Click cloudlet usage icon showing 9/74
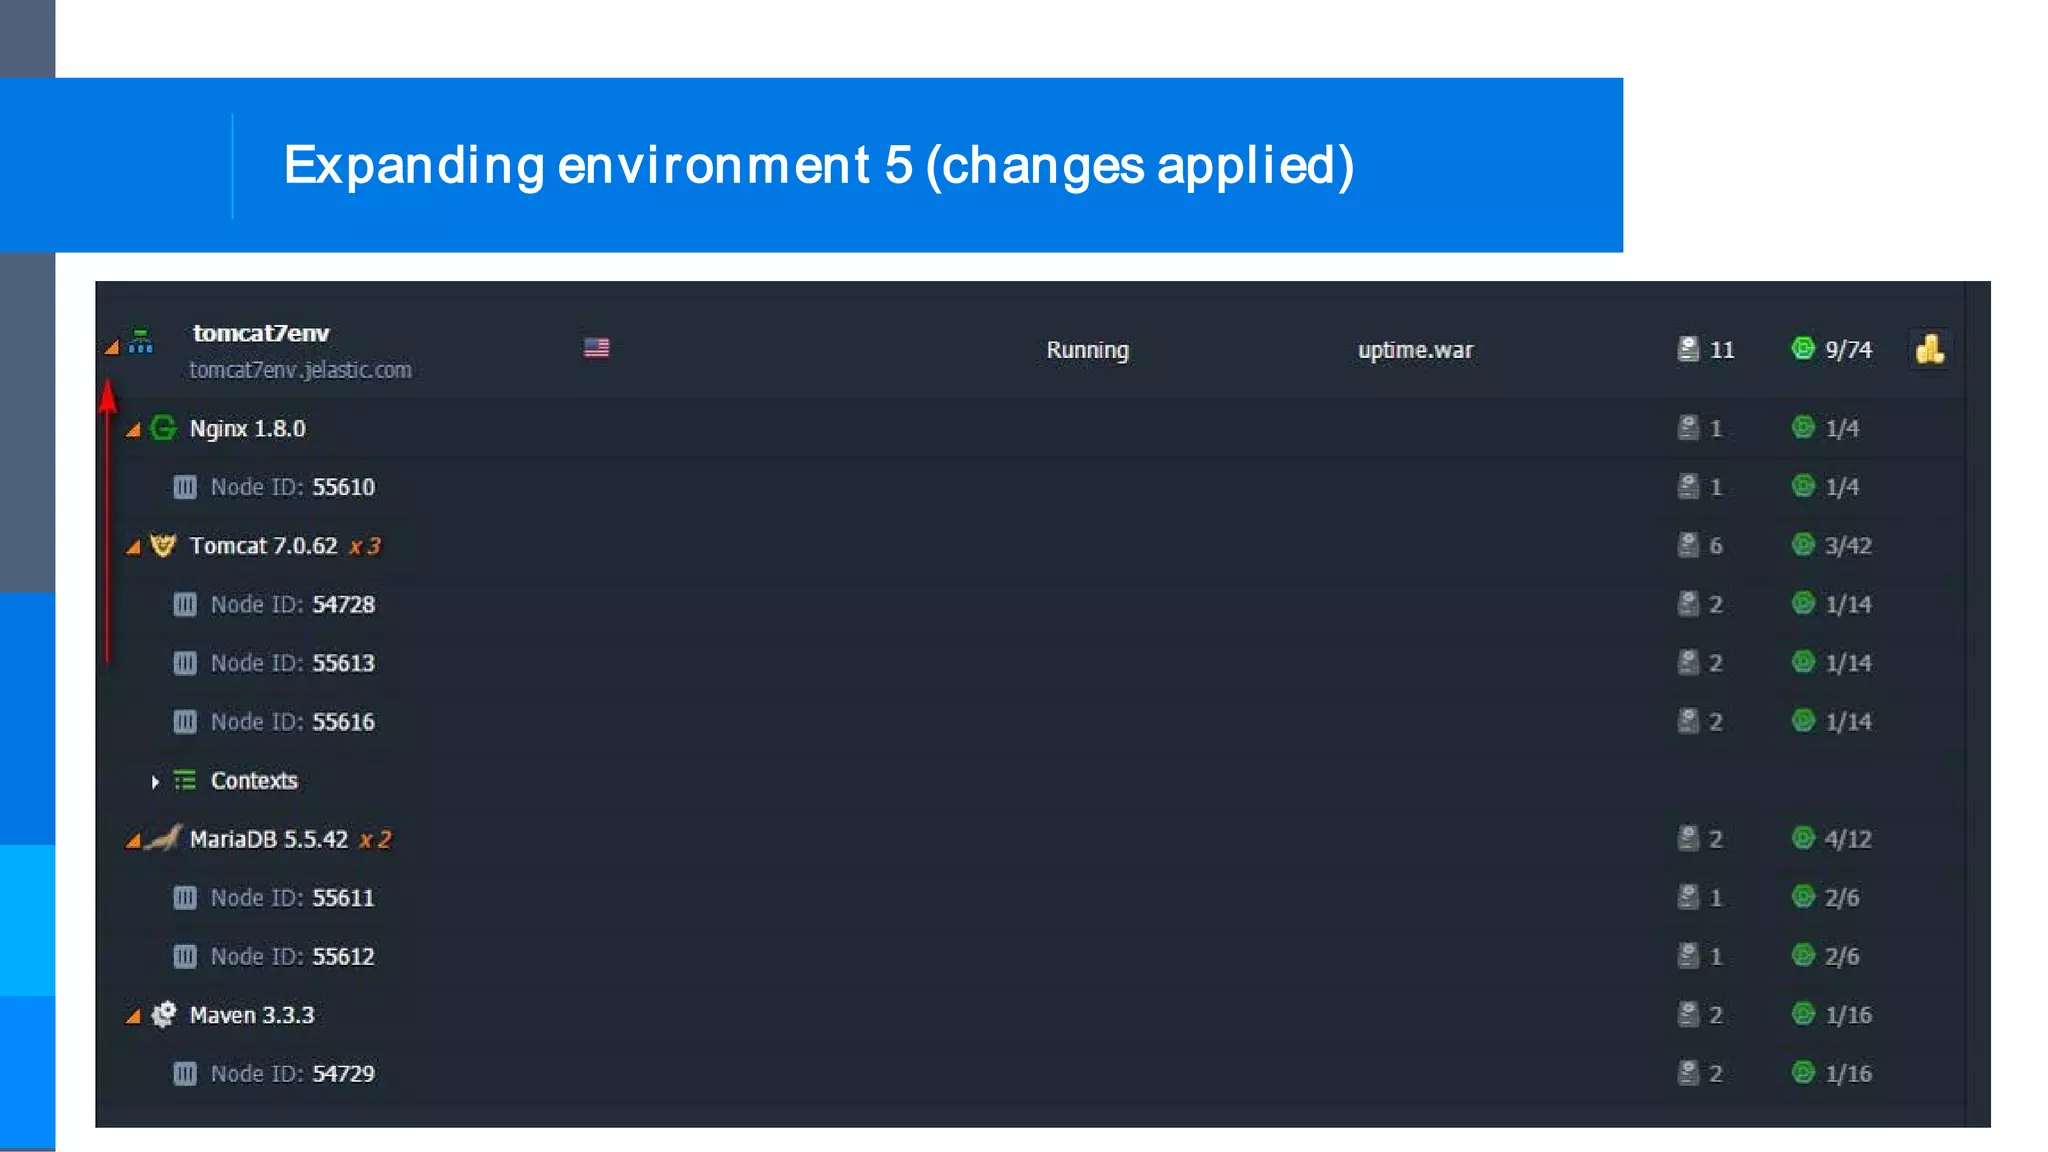2048x1152 pixels. click(1803, 348)
